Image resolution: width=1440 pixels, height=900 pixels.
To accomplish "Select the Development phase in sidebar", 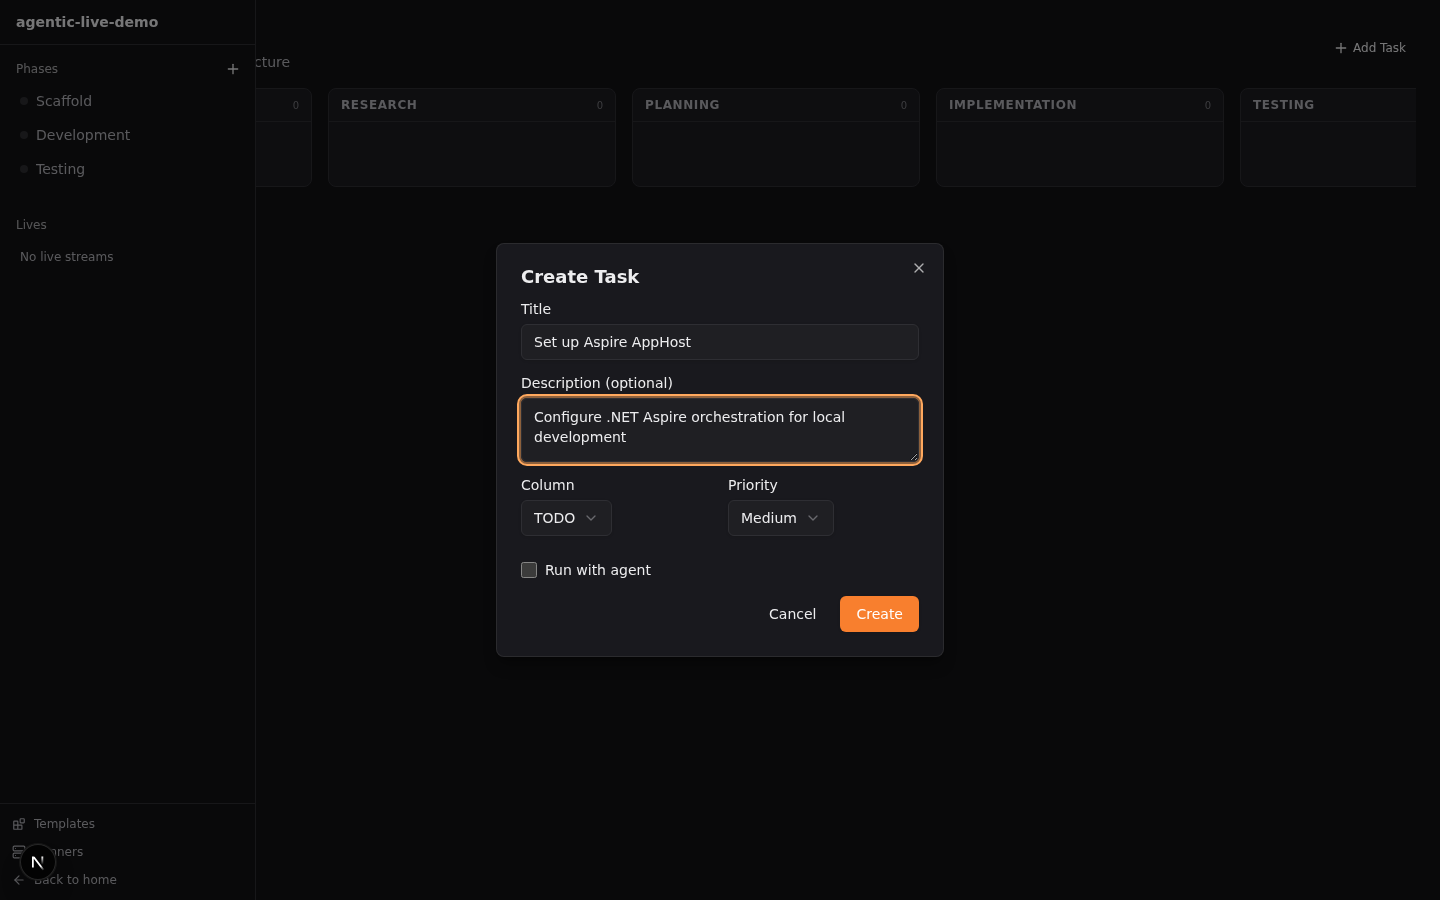I will [83, 135].
